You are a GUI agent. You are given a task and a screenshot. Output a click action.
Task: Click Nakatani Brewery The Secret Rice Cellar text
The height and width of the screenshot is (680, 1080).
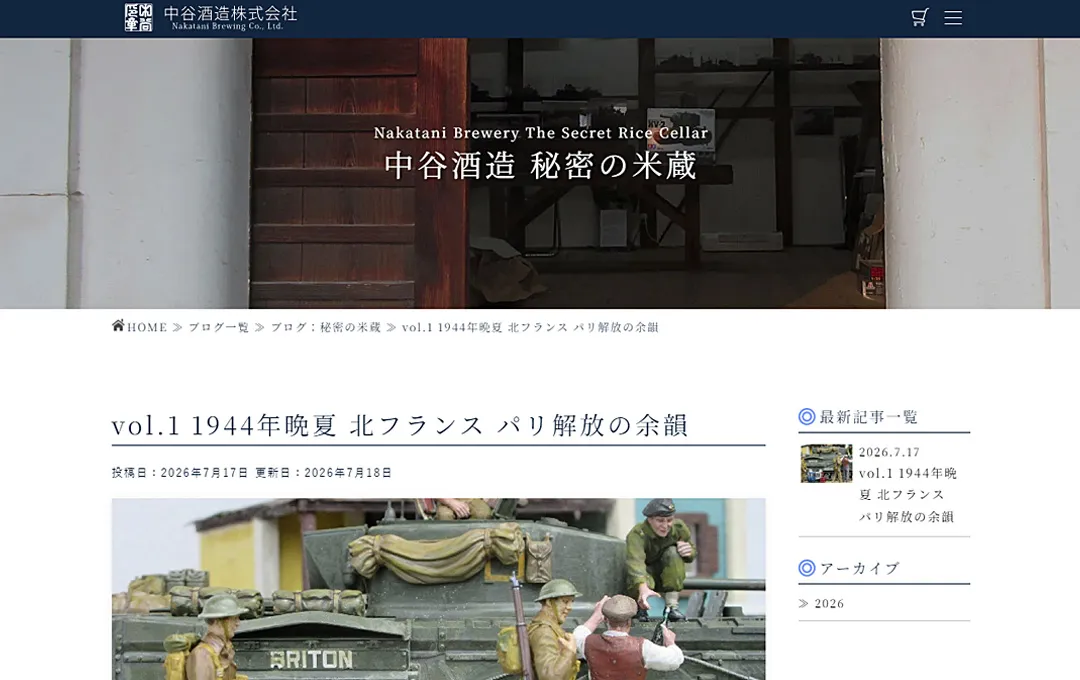coord(541,132)
